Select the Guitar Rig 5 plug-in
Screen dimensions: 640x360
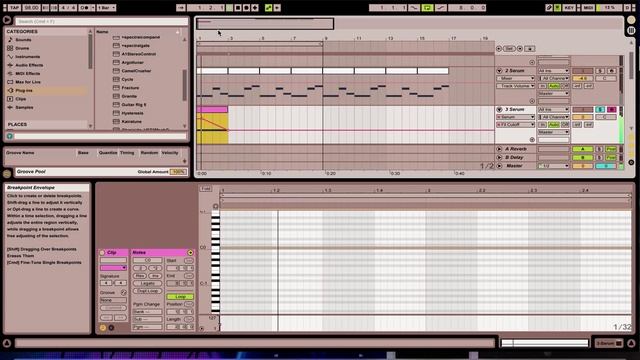(133, 104)
